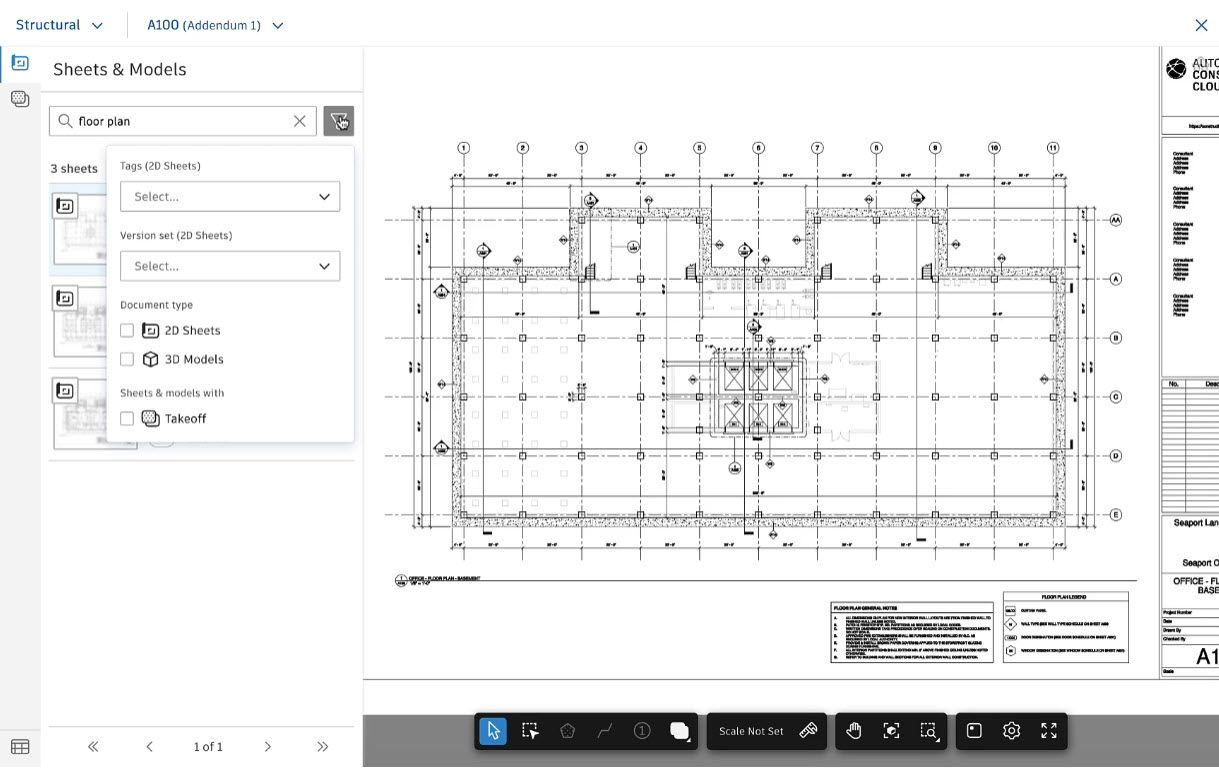Click the Floor Plan General Notes block
This screenshot has height=768, width=1219.
click(x=912, y=632)
